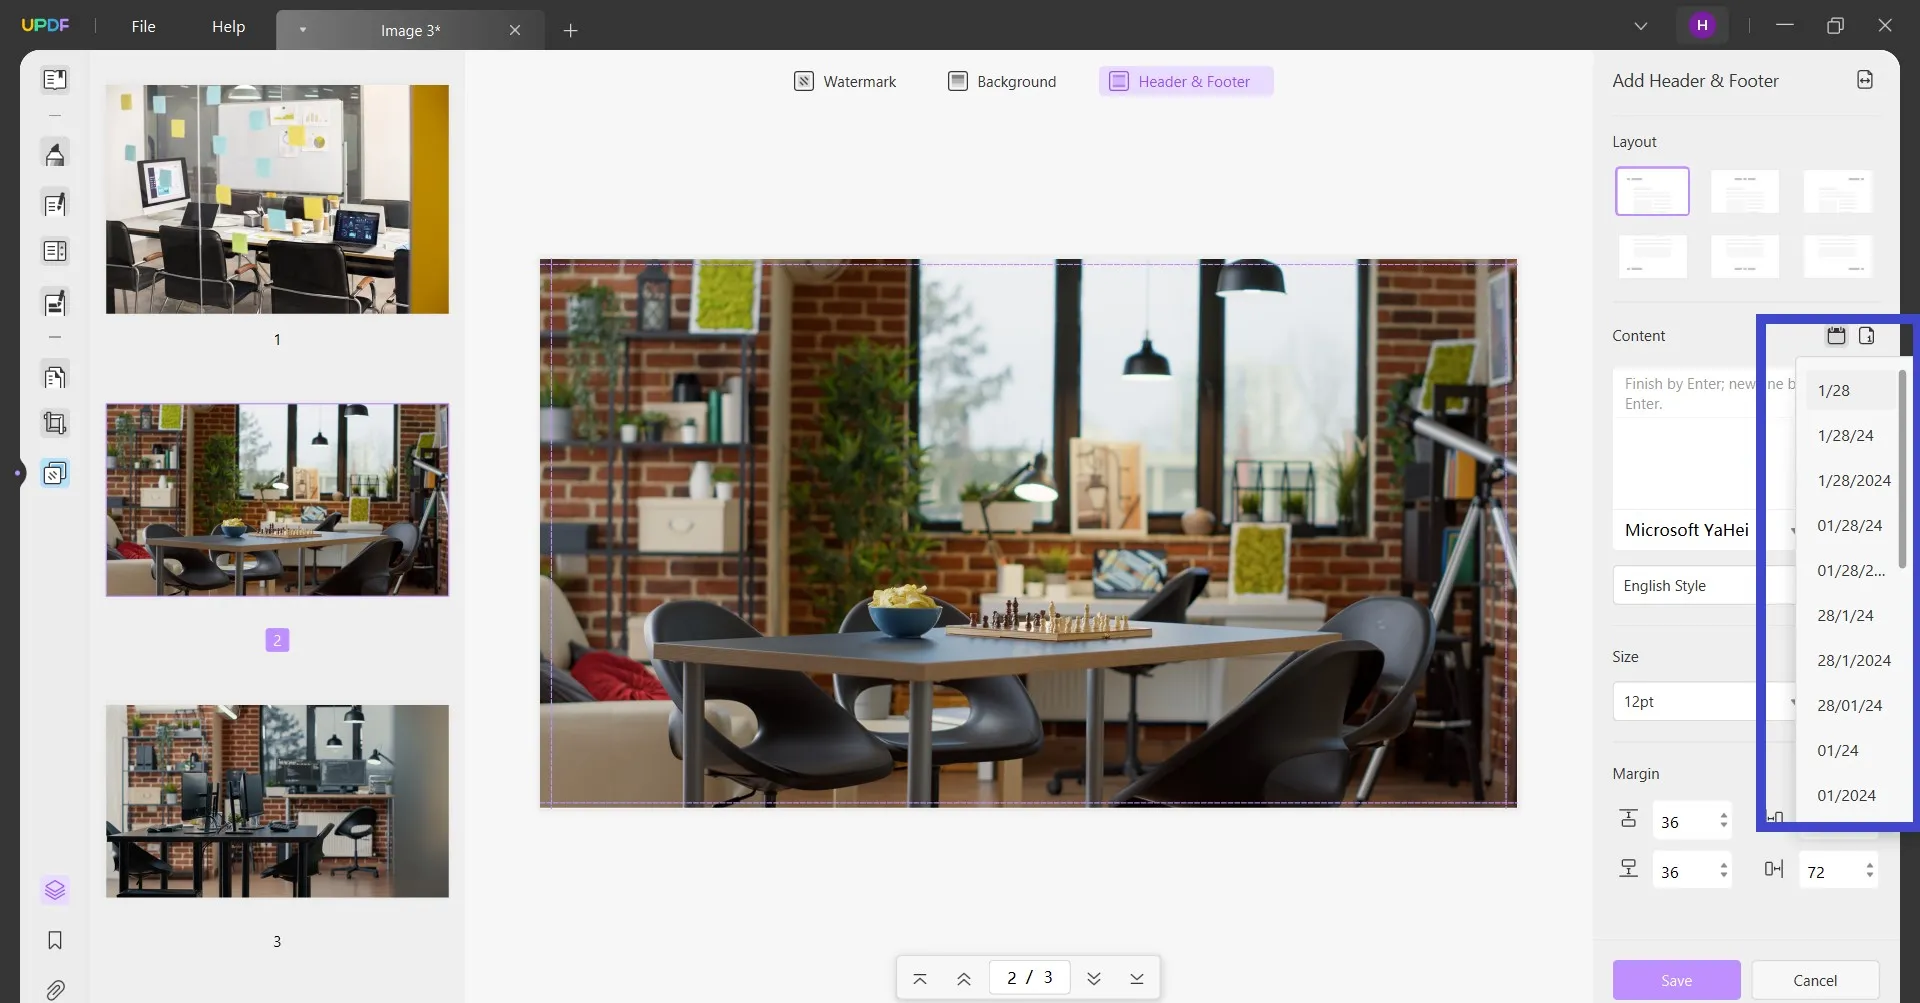The image size is (1920, 1003).
Task: Open the attachment paperclip icon
Action: (55, 990)
